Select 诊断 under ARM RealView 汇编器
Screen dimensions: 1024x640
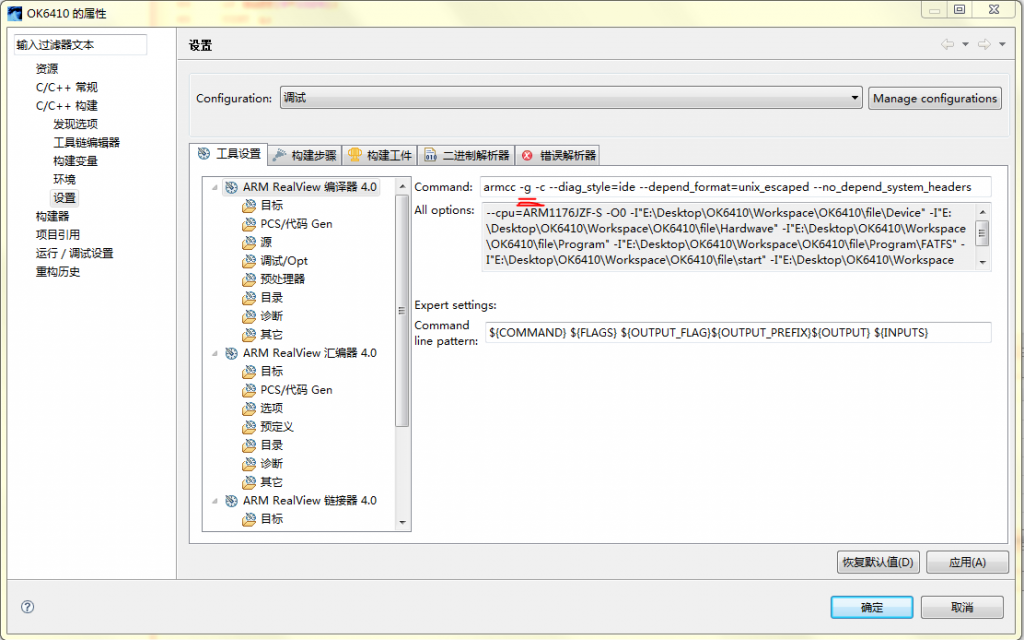click(x=272, y=464)
